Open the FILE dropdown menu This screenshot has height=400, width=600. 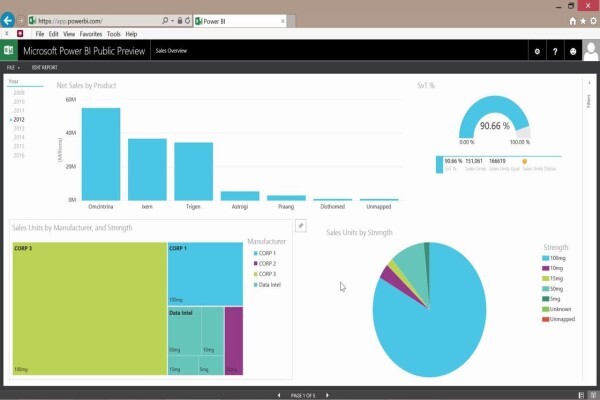(x=13, y=67)
